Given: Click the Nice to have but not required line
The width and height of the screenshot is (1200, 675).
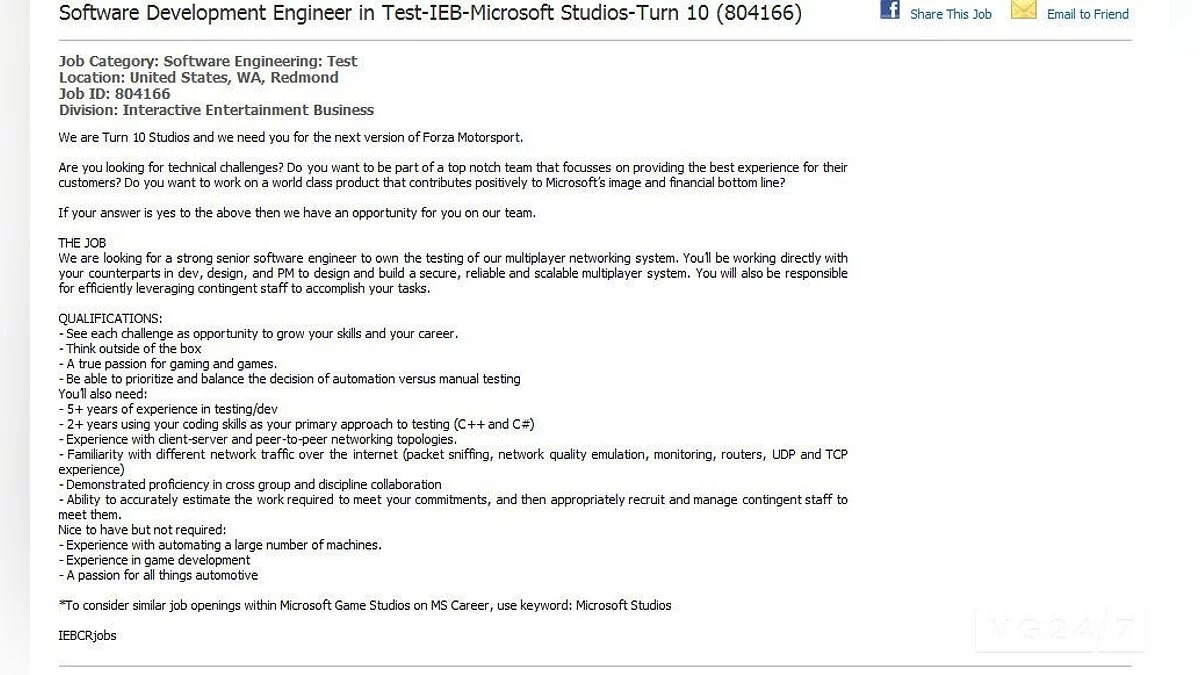Looking at the screenshot, I should pos(142,530).
